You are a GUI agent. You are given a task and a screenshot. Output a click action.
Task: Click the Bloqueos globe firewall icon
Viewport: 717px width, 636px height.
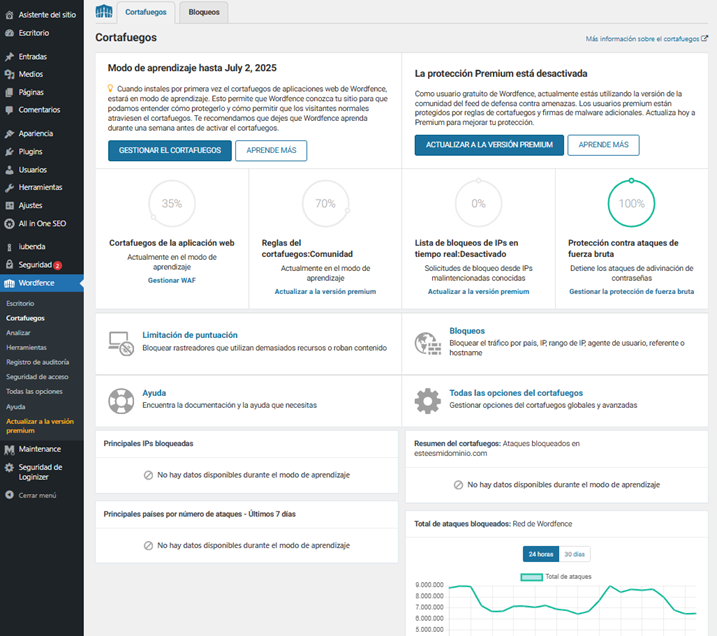tap(428, 343)
